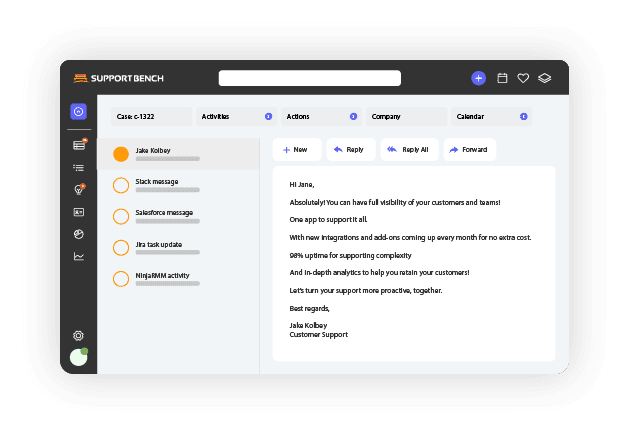
Task: Open the line chart analytics icon
Action: [x=79, y=256]
